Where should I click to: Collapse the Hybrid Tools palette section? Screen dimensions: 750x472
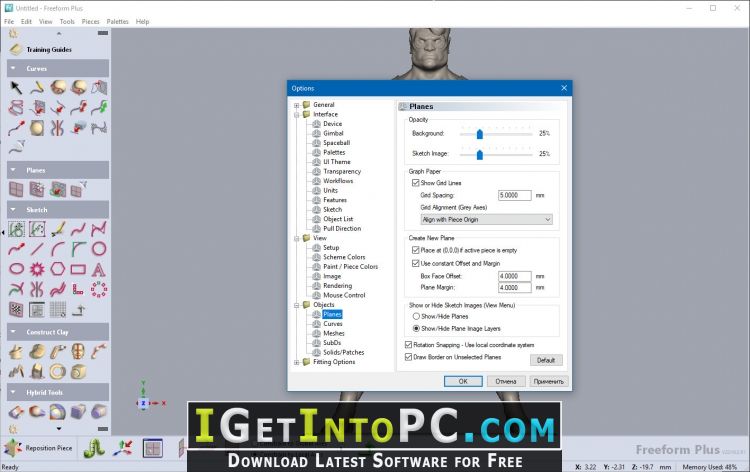13,392
